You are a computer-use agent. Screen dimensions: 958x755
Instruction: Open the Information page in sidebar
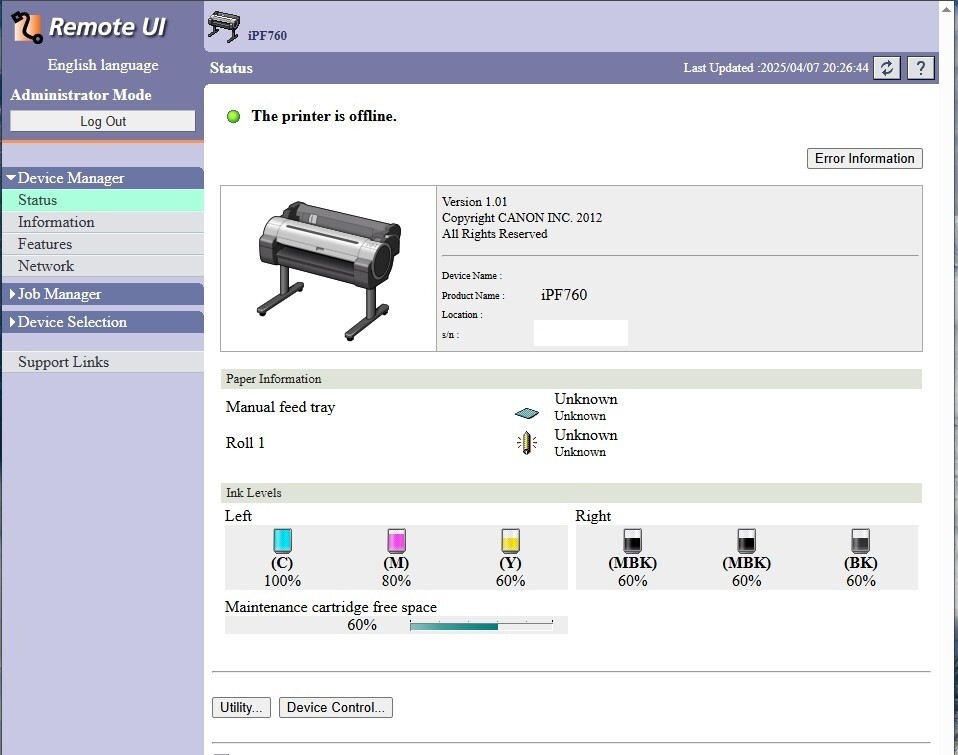click(x=56, y=222)
